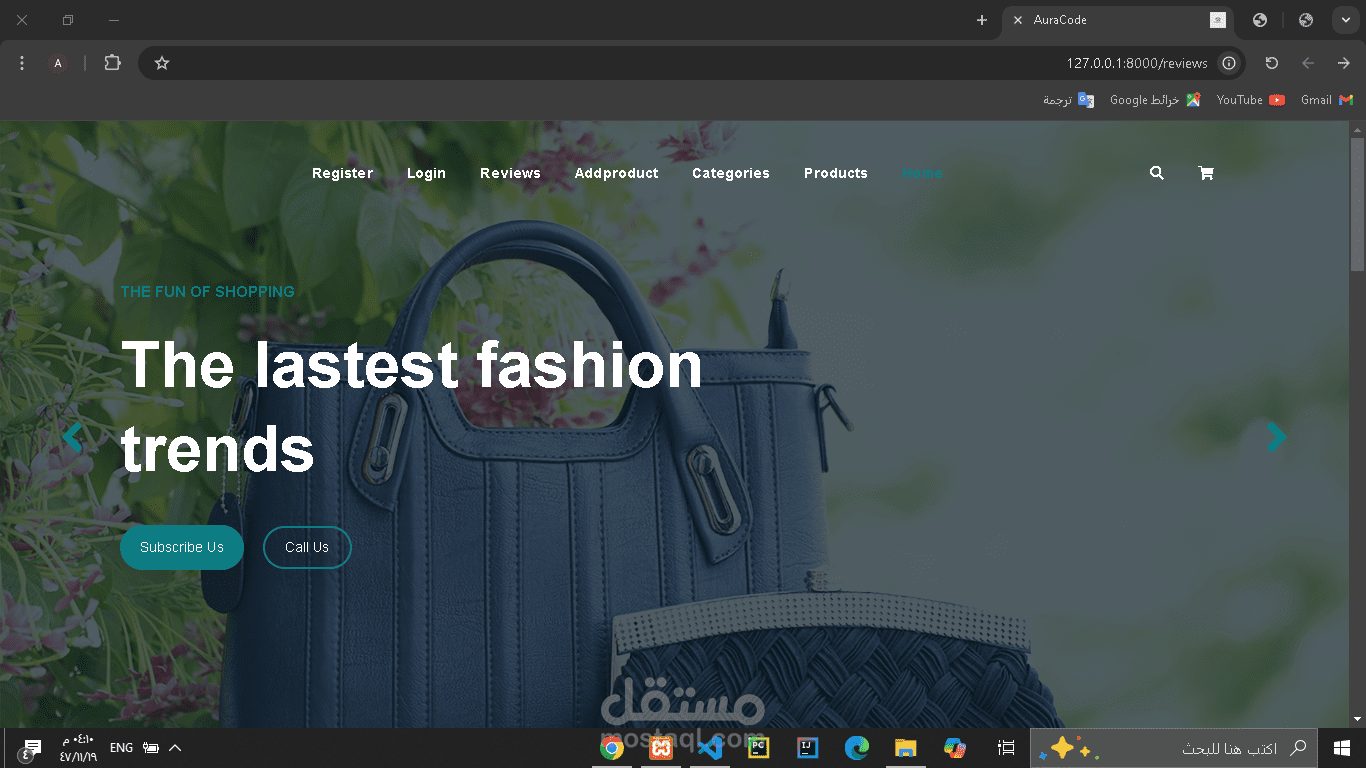Viewport: 1366px width, 768px height.
Task: Close the AuraCode tab
Action: click(x=1017, y=20)
